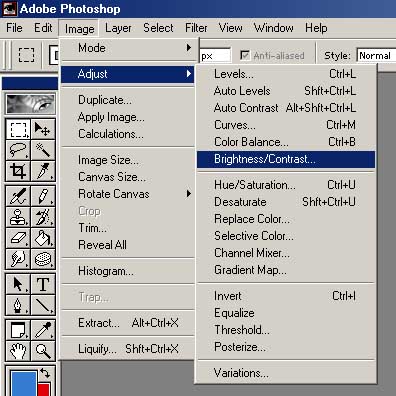
Task: Toggle the Anti-aliased checkbox
Action: (245, 55)
